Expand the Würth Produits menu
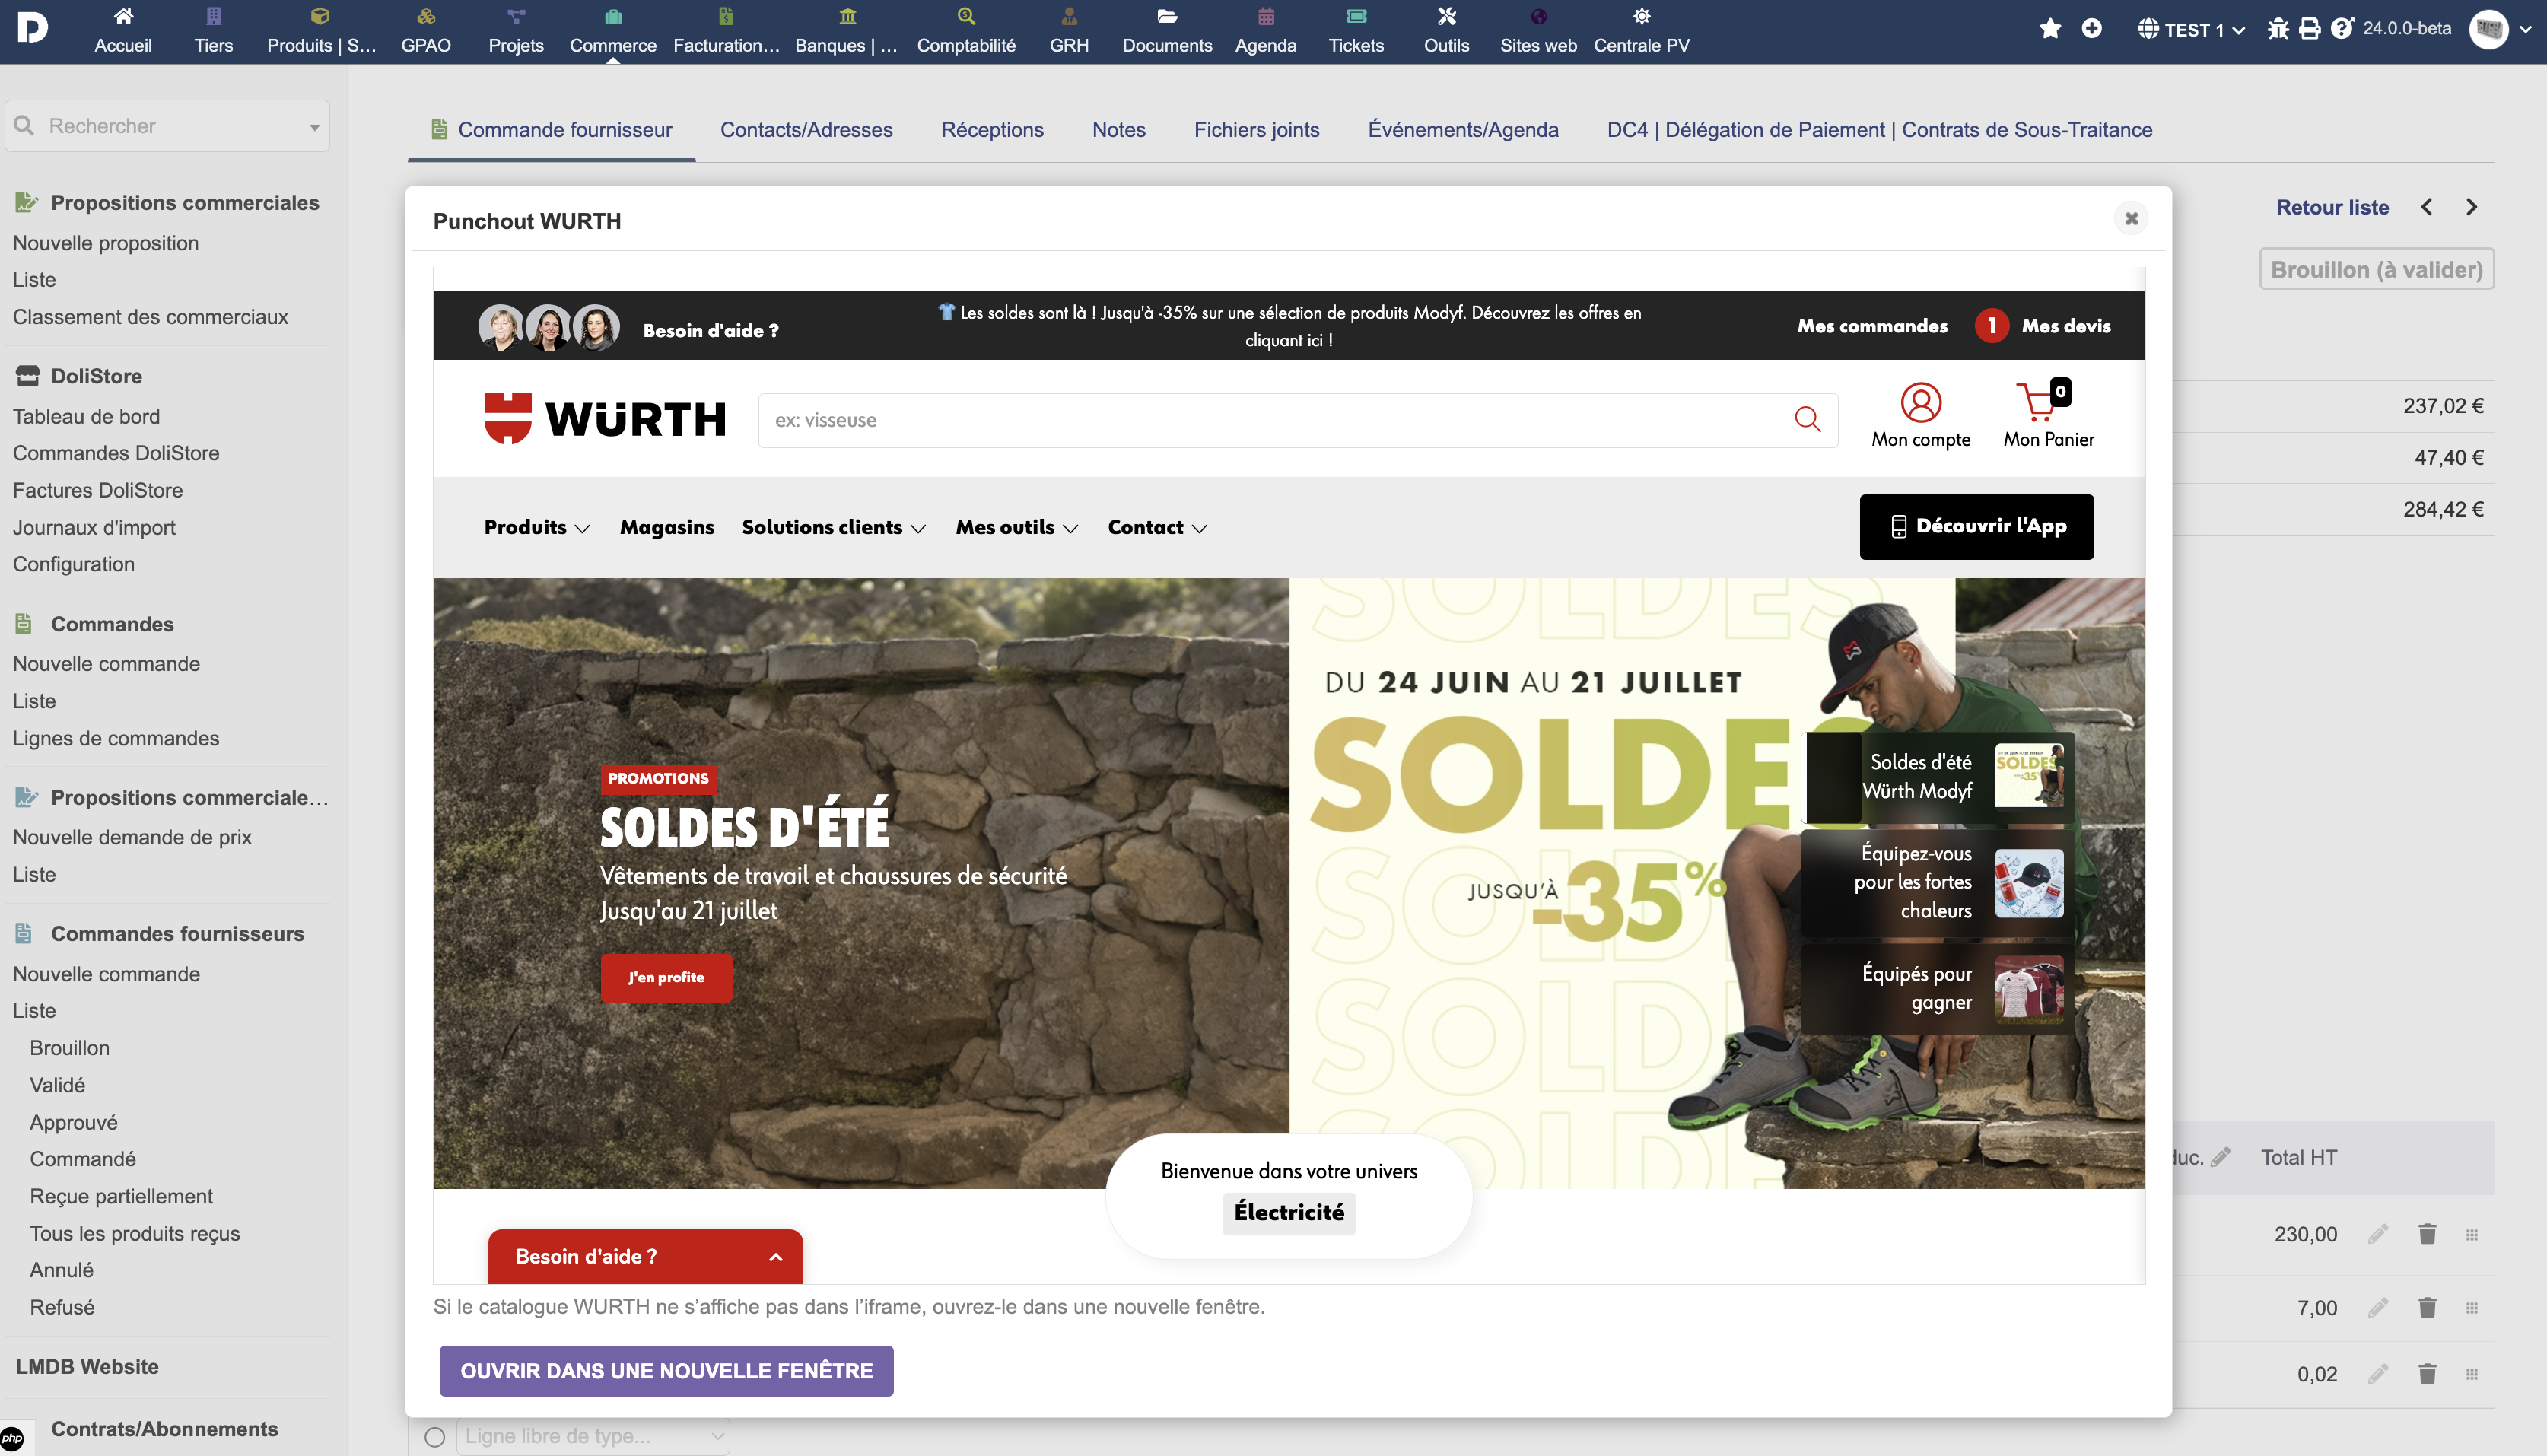2547x1456 pixels. click(537, 527)
